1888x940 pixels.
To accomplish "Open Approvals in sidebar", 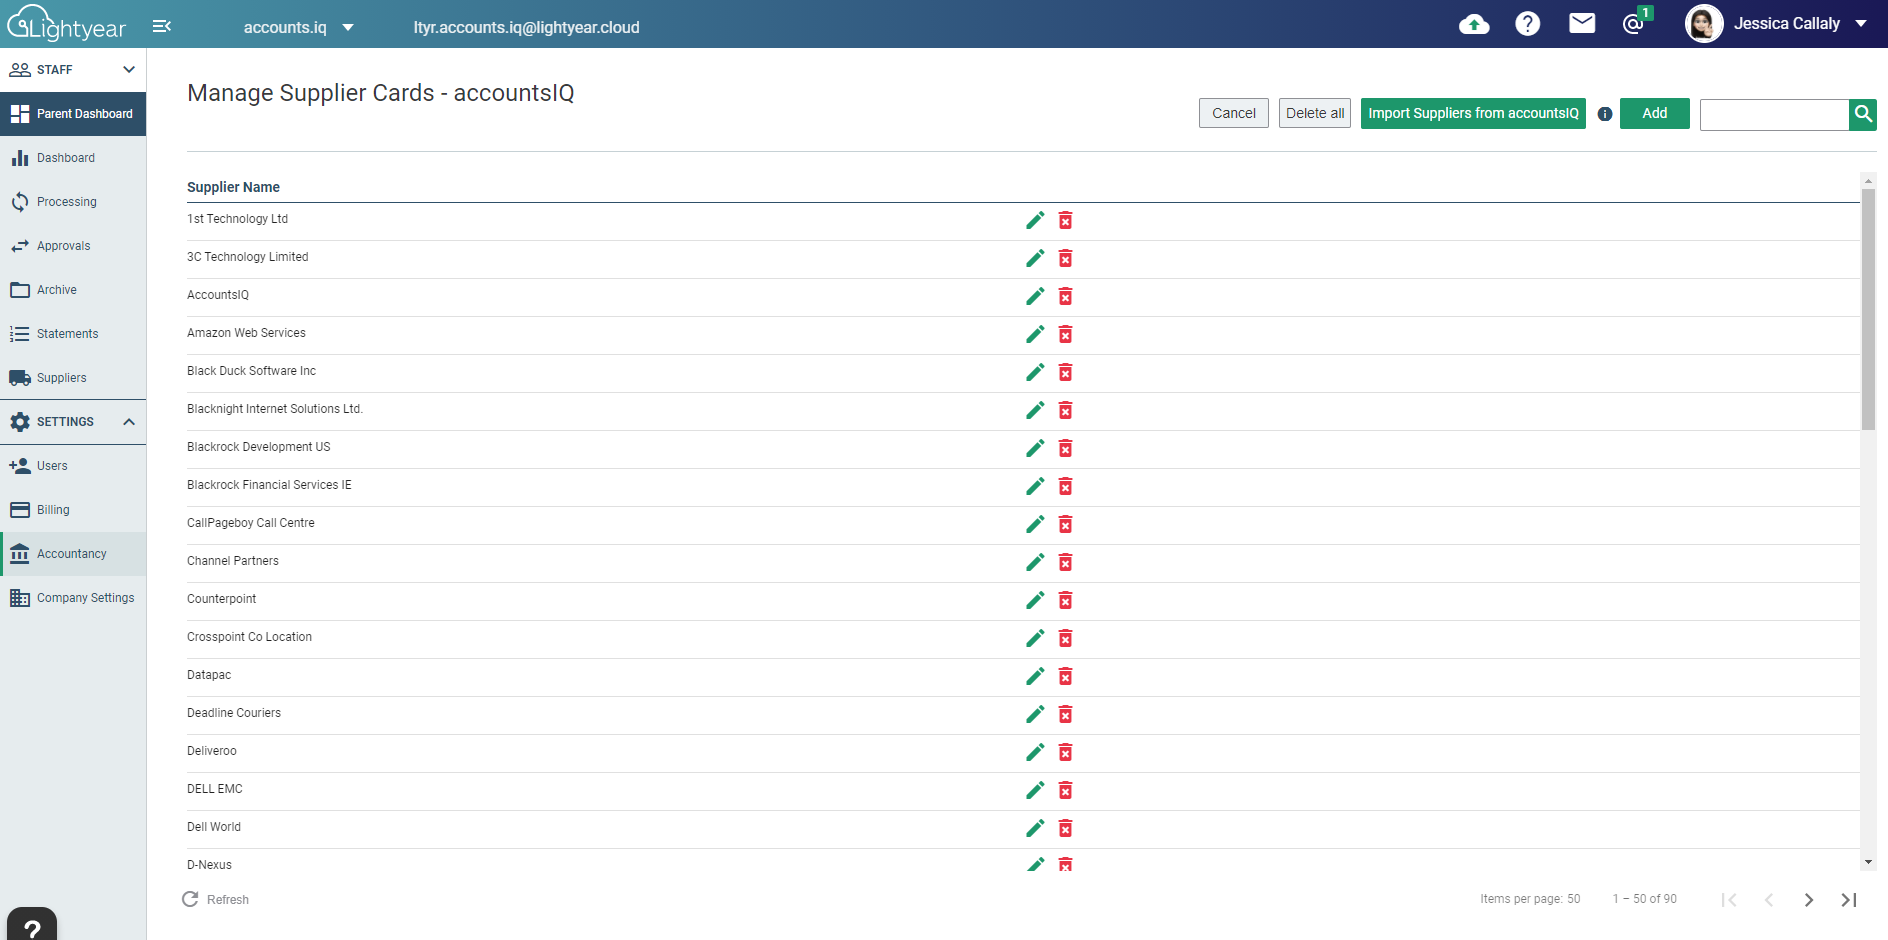I will [x=73, y=246].
